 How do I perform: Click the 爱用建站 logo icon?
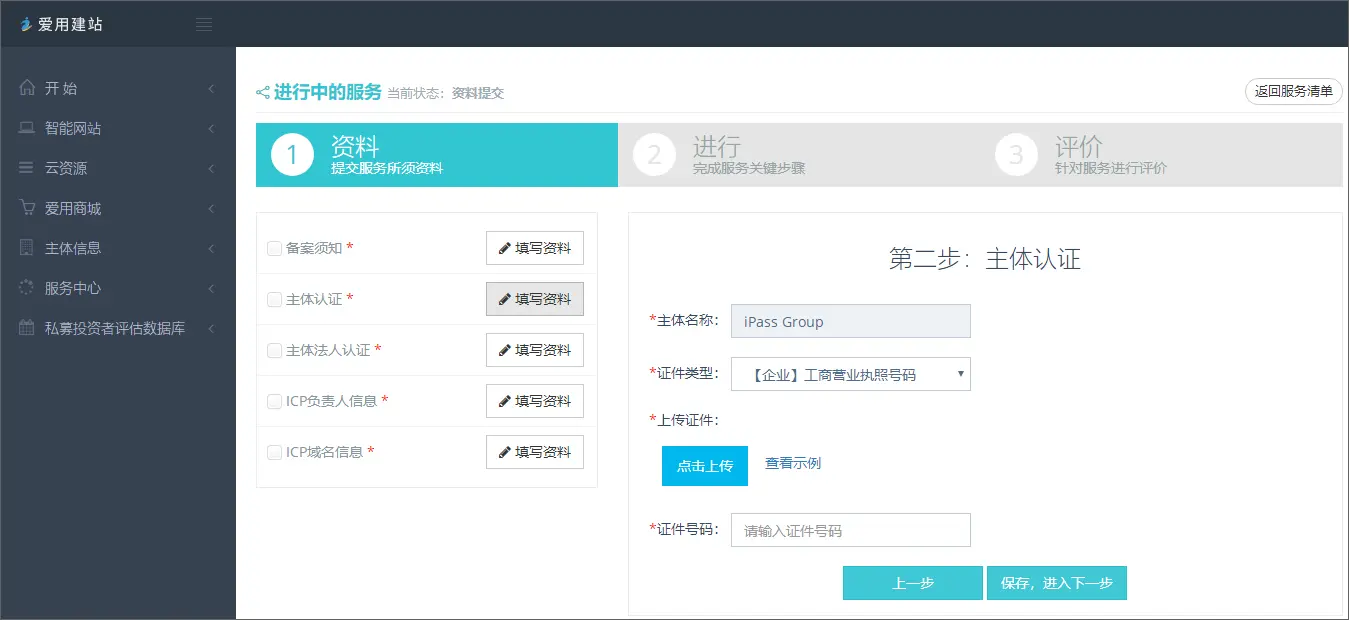(26, 24)
